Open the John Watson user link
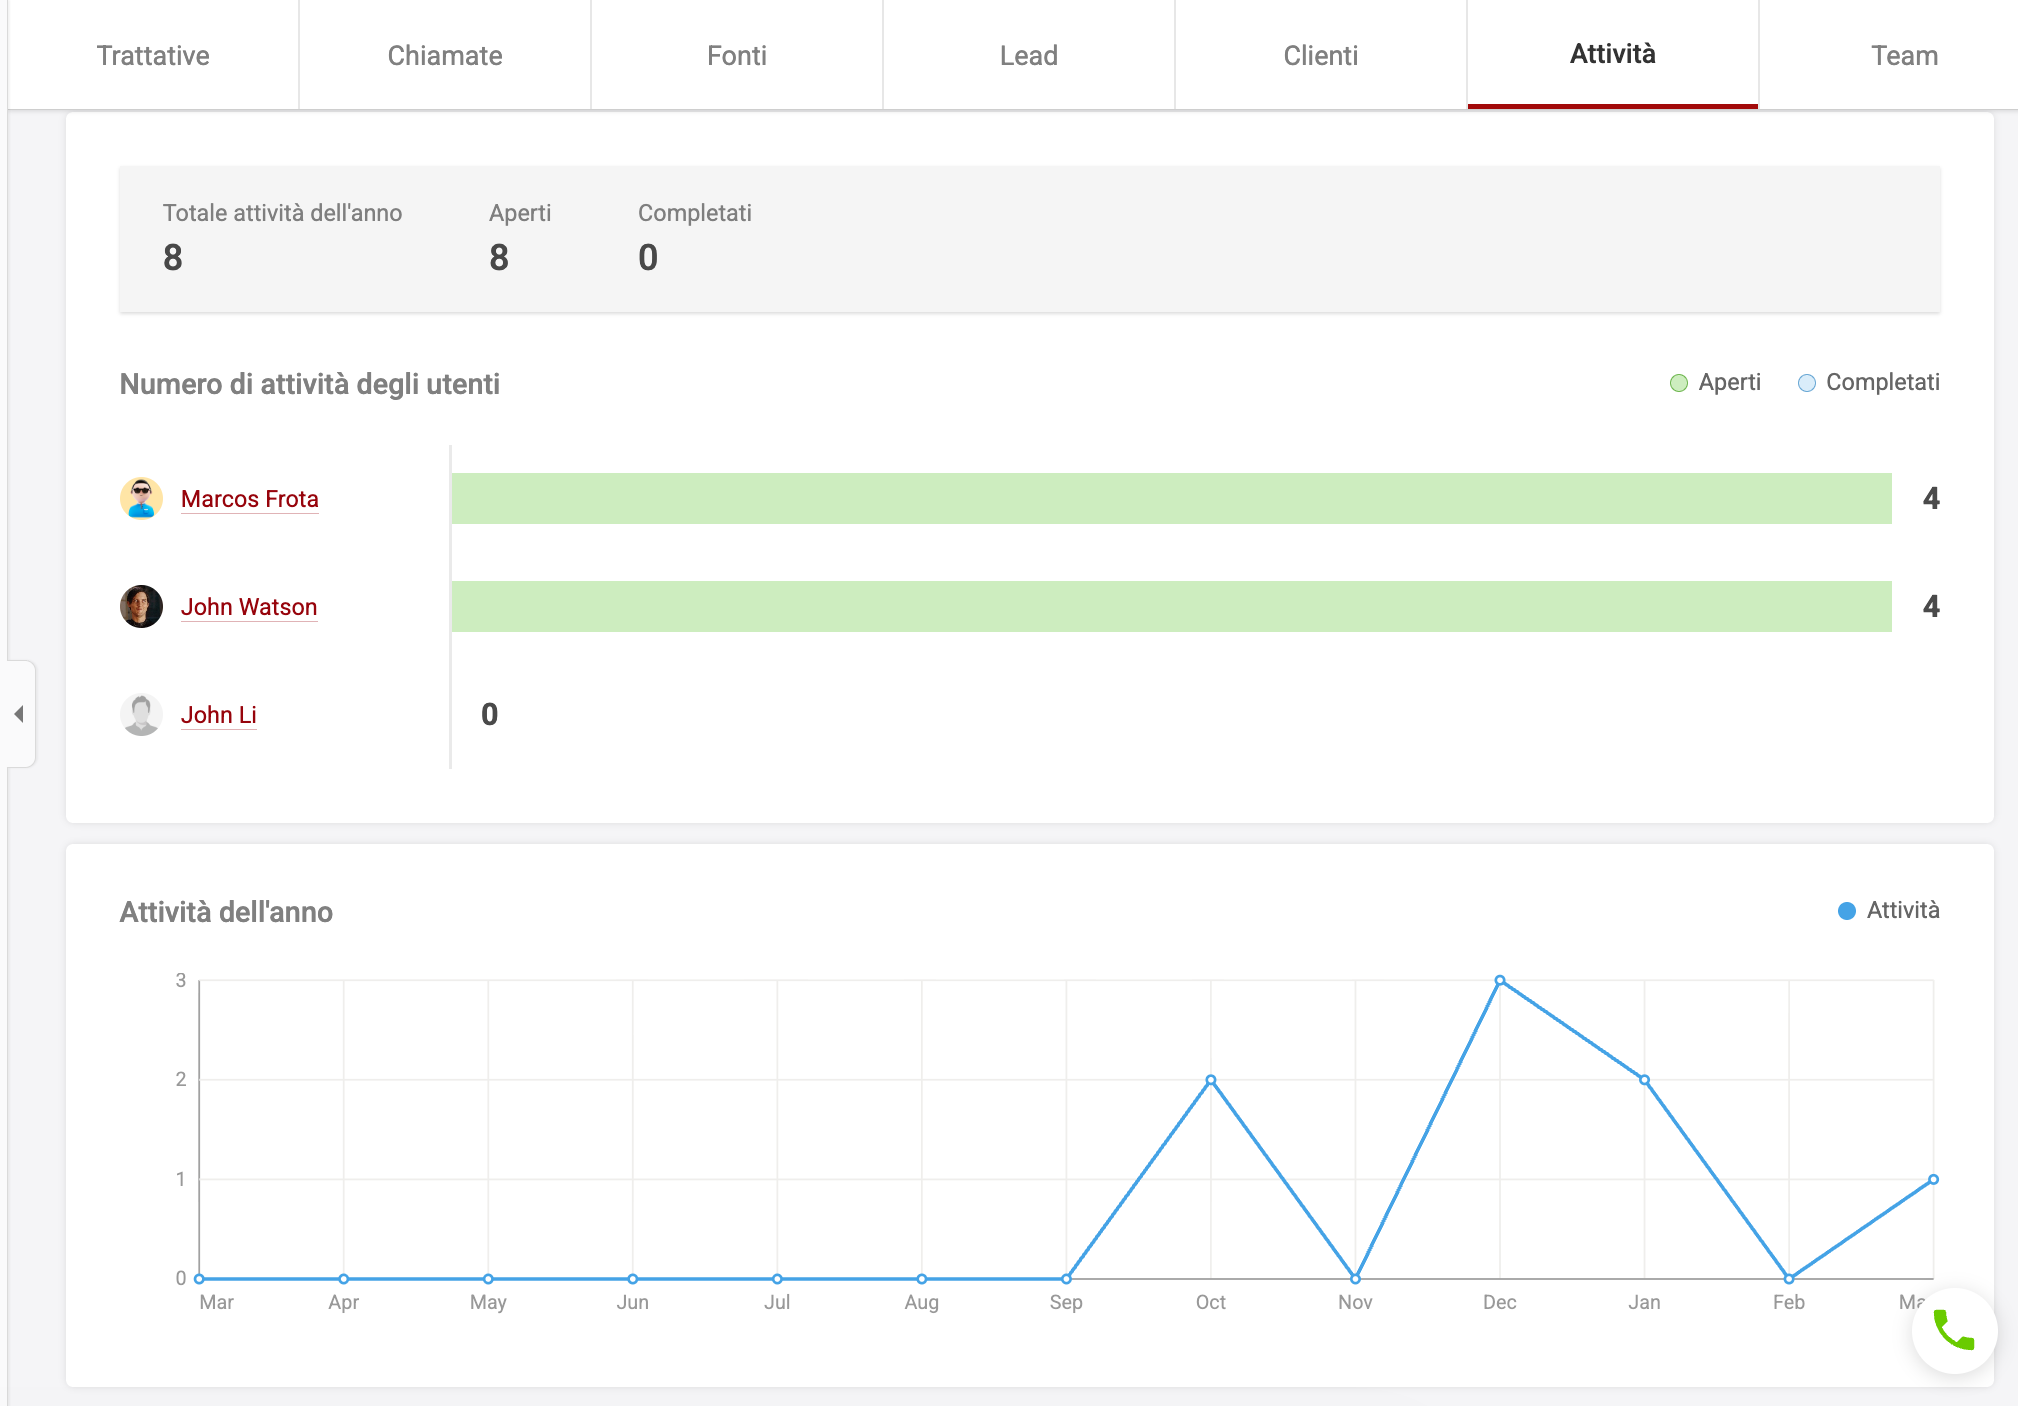The height and width of the screenshot is (1406, 2018). pyautogui.click(x=249, y=606)
